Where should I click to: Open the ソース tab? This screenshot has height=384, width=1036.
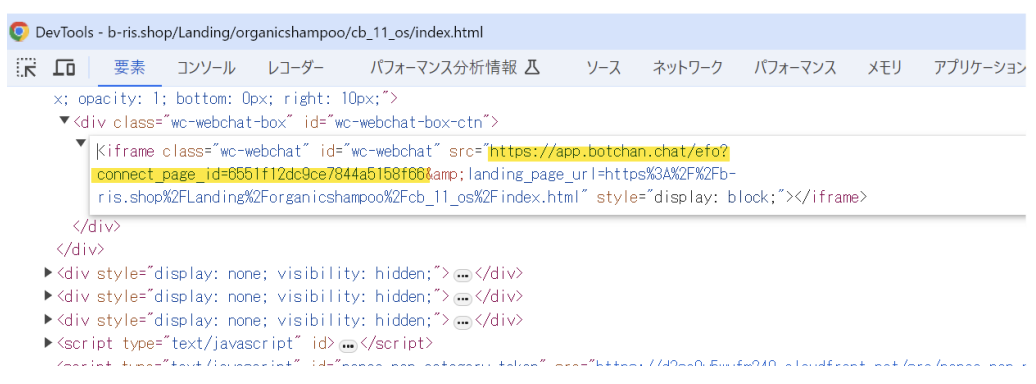[x=604, y=67]
